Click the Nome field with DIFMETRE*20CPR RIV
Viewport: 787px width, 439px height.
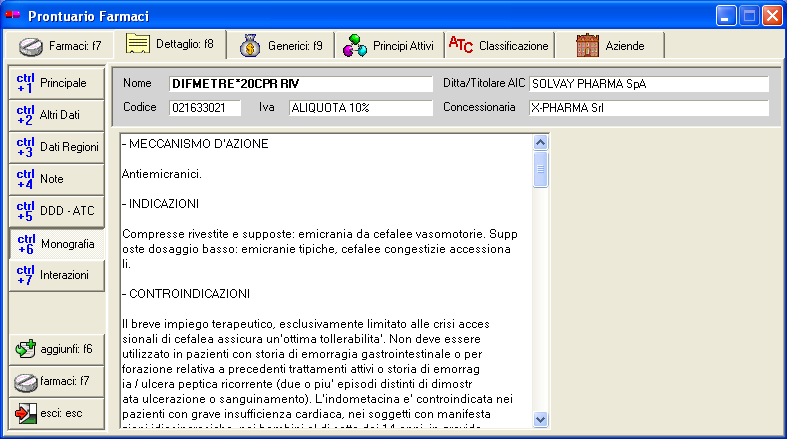click(299, 84)
